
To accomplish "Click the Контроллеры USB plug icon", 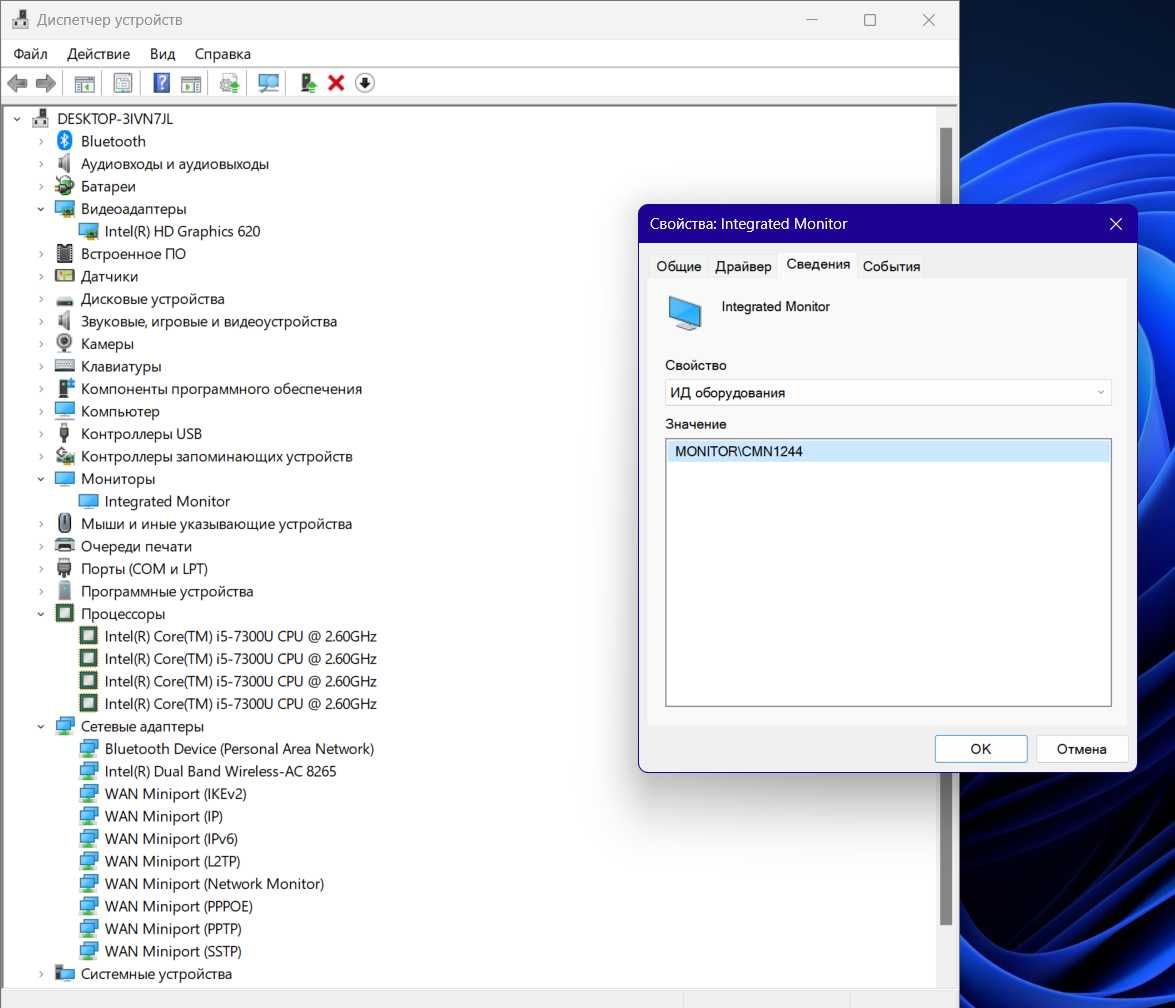I will 65,433.
